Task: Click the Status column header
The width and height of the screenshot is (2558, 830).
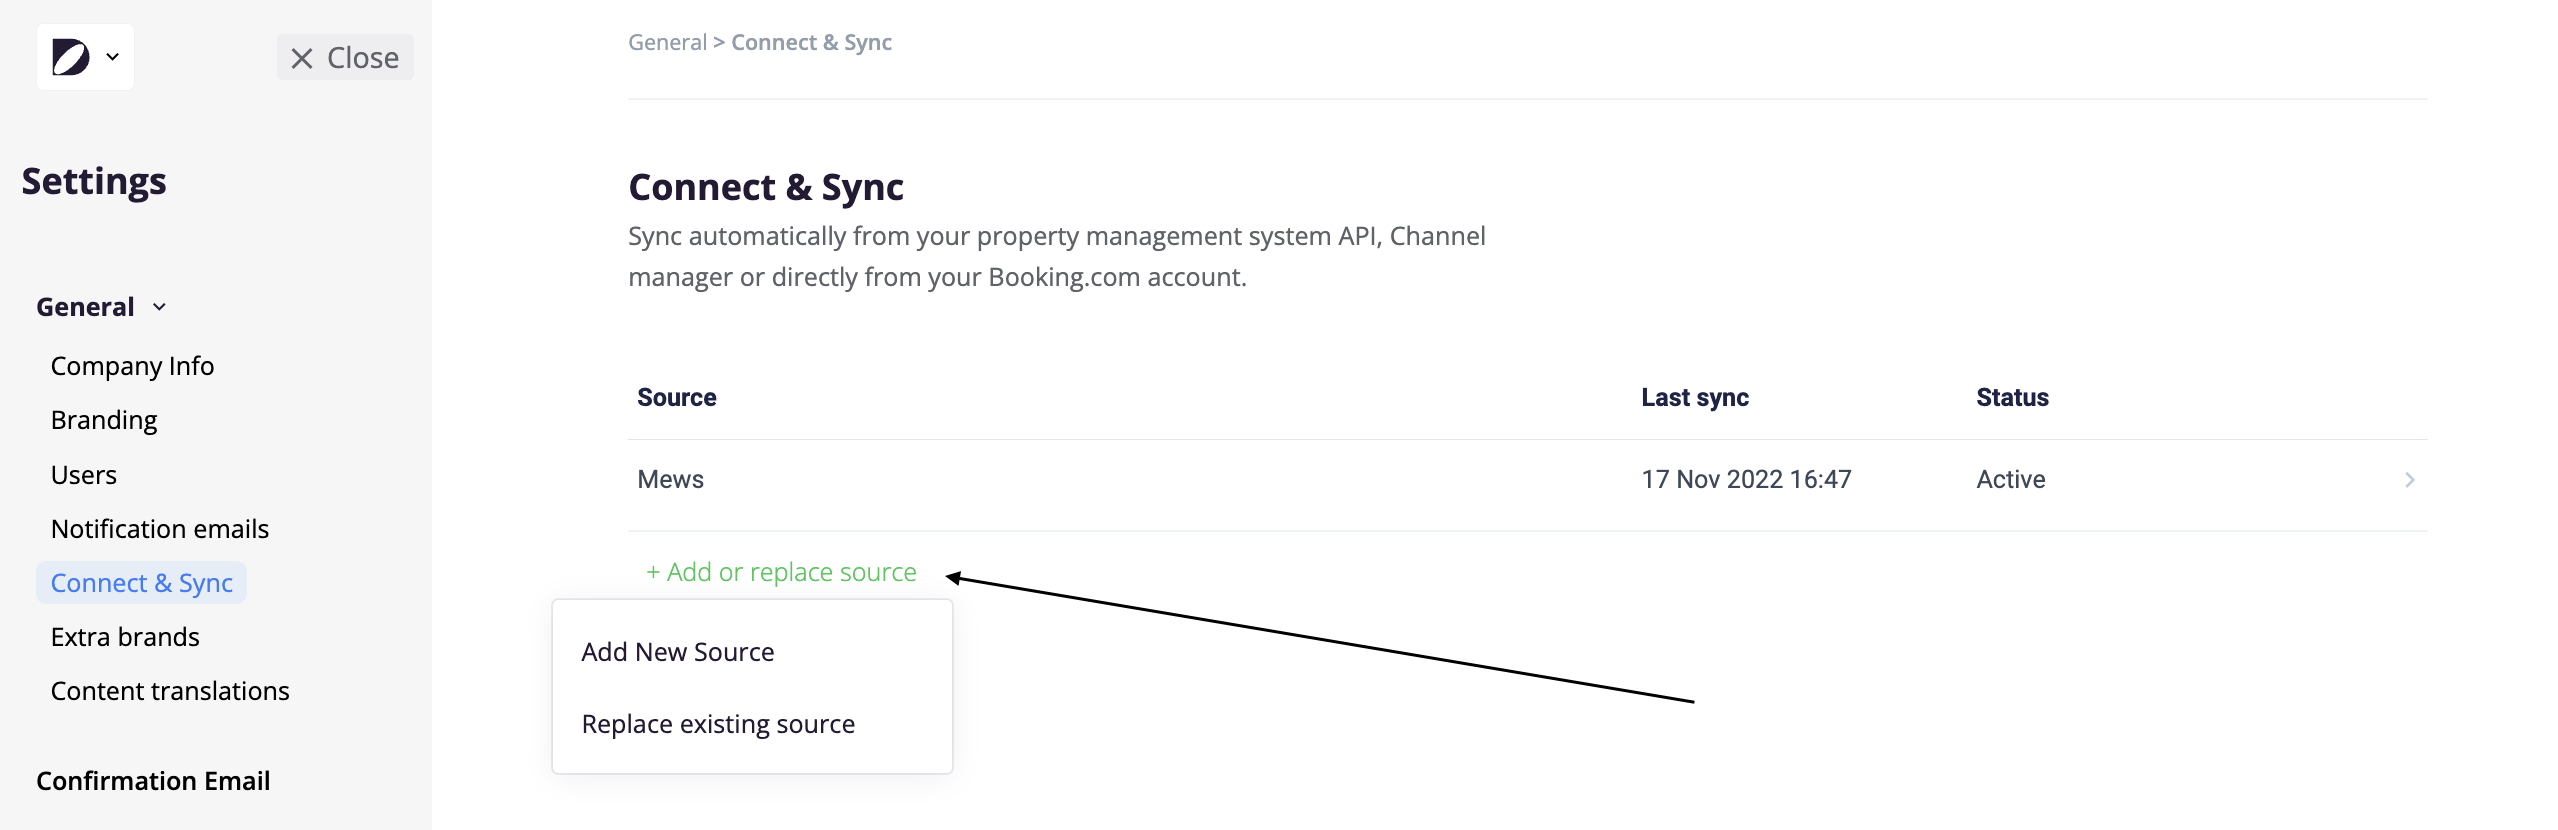Action: 2012,398
